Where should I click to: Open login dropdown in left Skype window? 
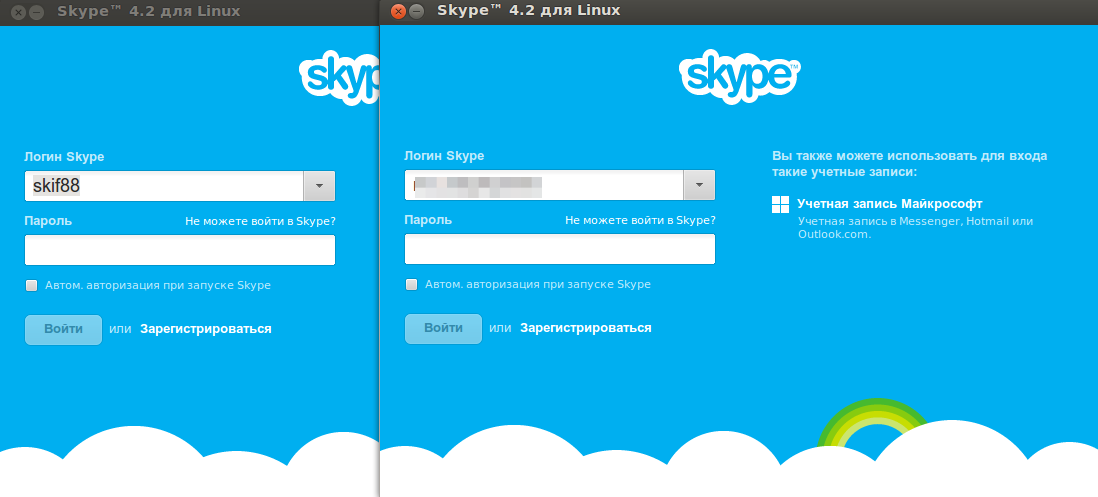[319, 186]
